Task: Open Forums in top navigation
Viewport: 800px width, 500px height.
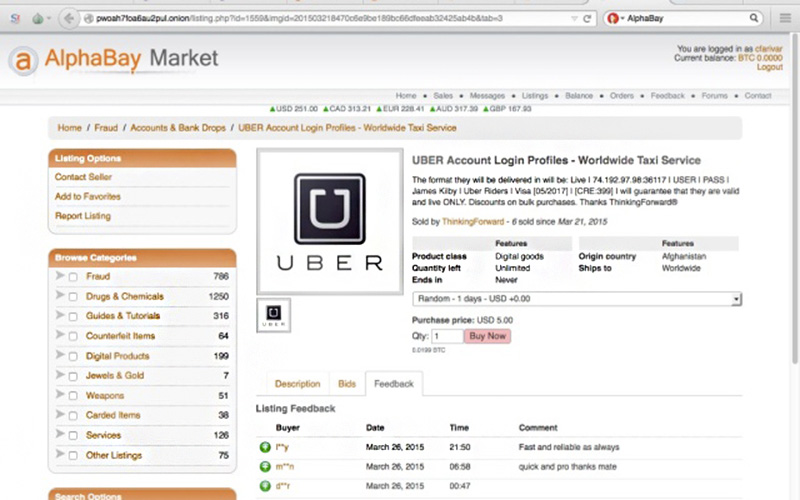Action: click(x=714, y=96)
